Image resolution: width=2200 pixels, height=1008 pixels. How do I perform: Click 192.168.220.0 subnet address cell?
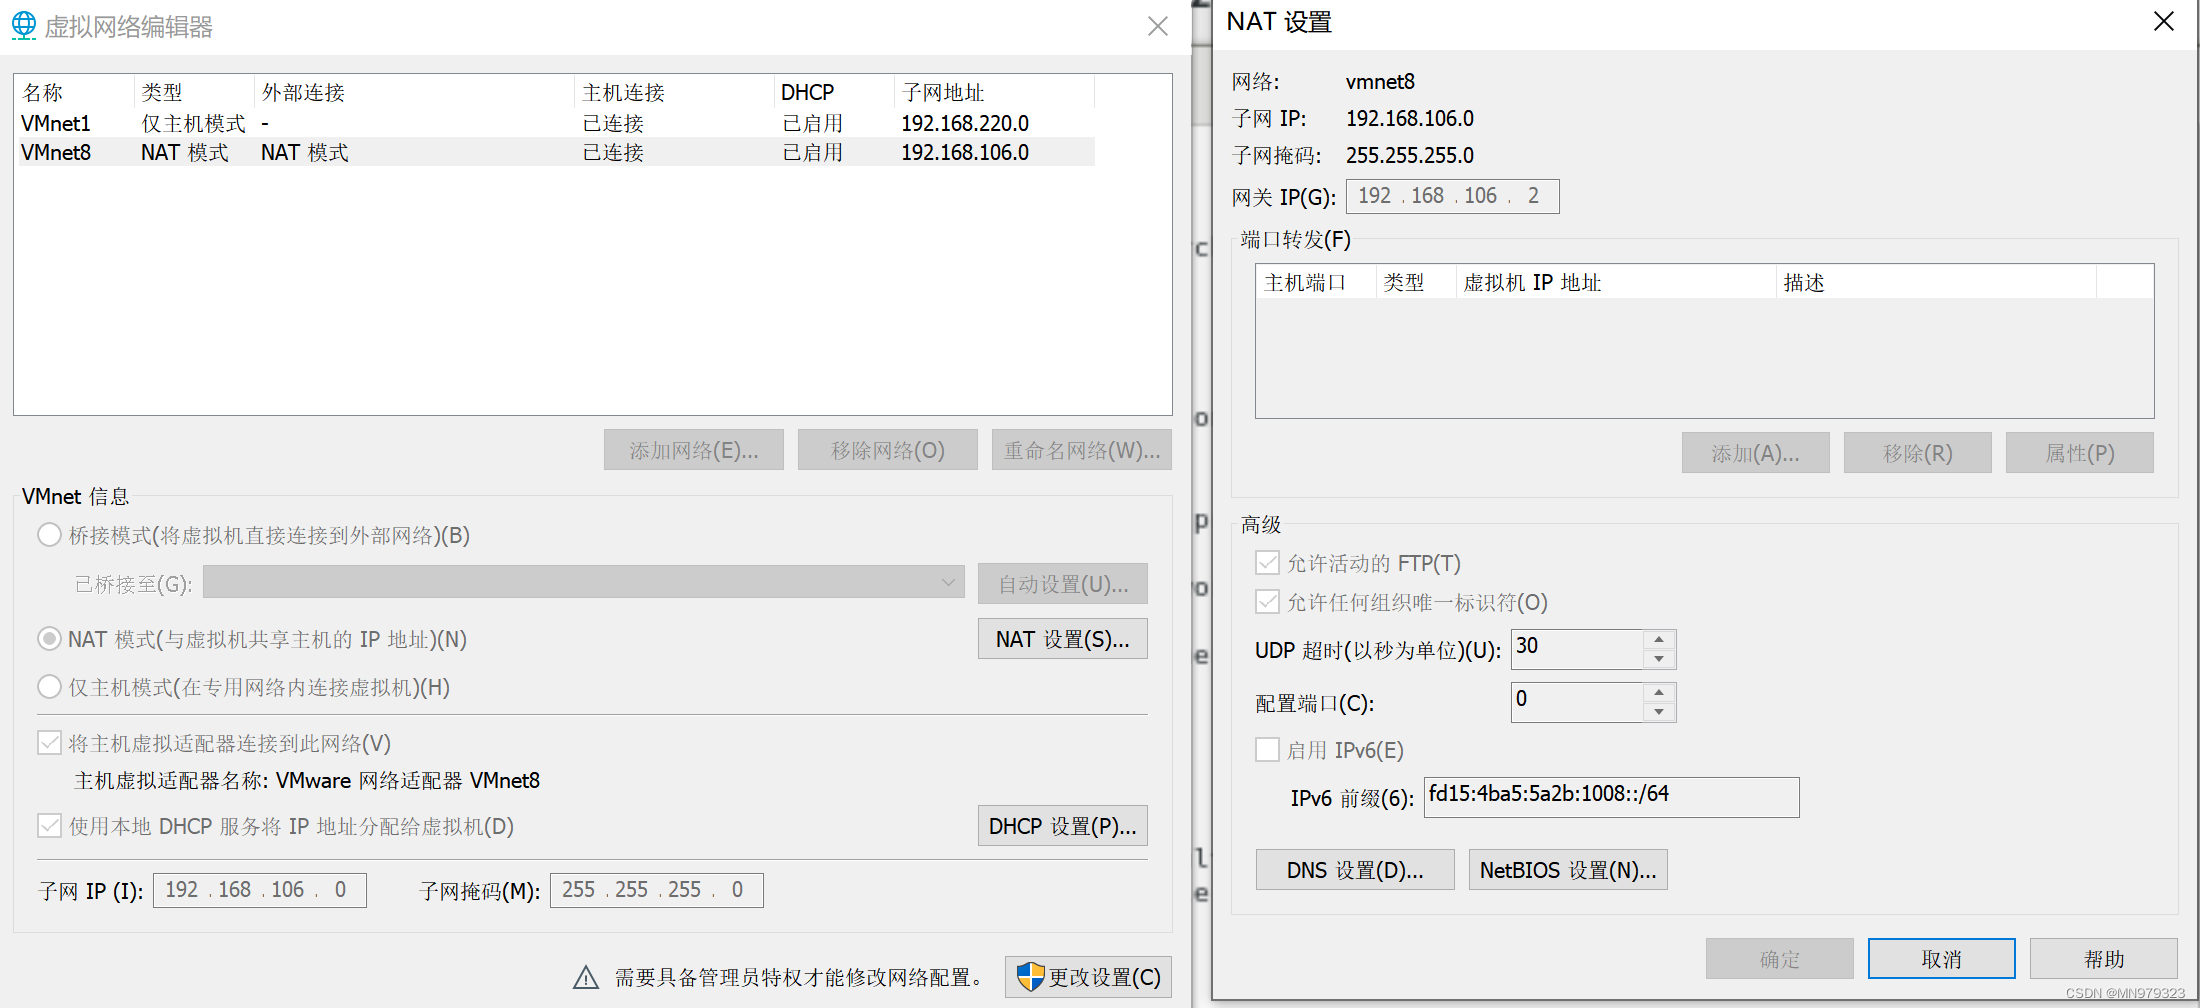point(965,123)
